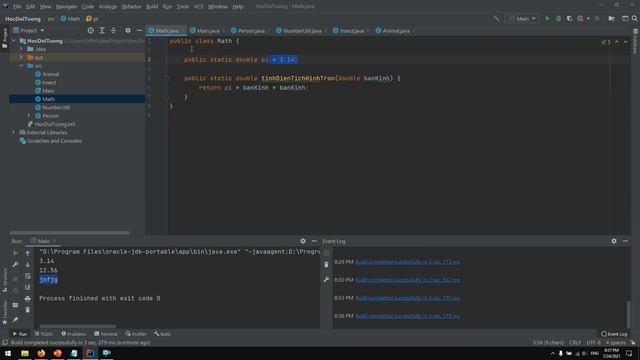Switch to the Main.java editor tab
Viewport: 640px width, 360px height.
[207, 31]
